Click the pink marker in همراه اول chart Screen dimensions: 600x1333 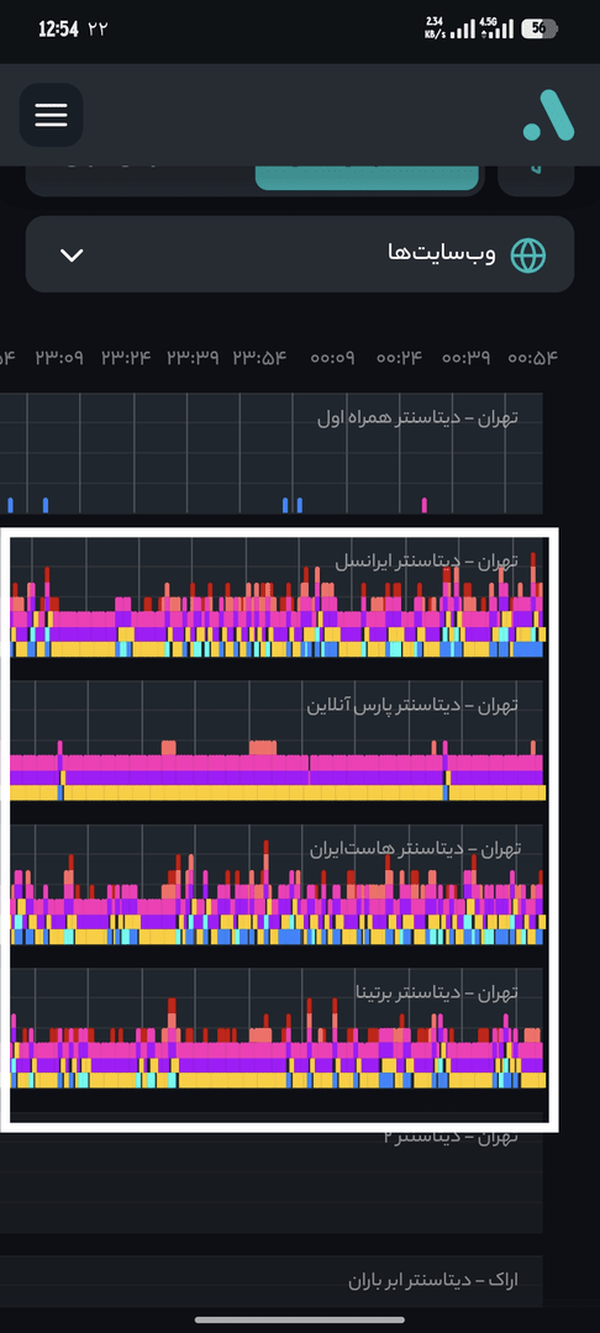tap(424, 505)
